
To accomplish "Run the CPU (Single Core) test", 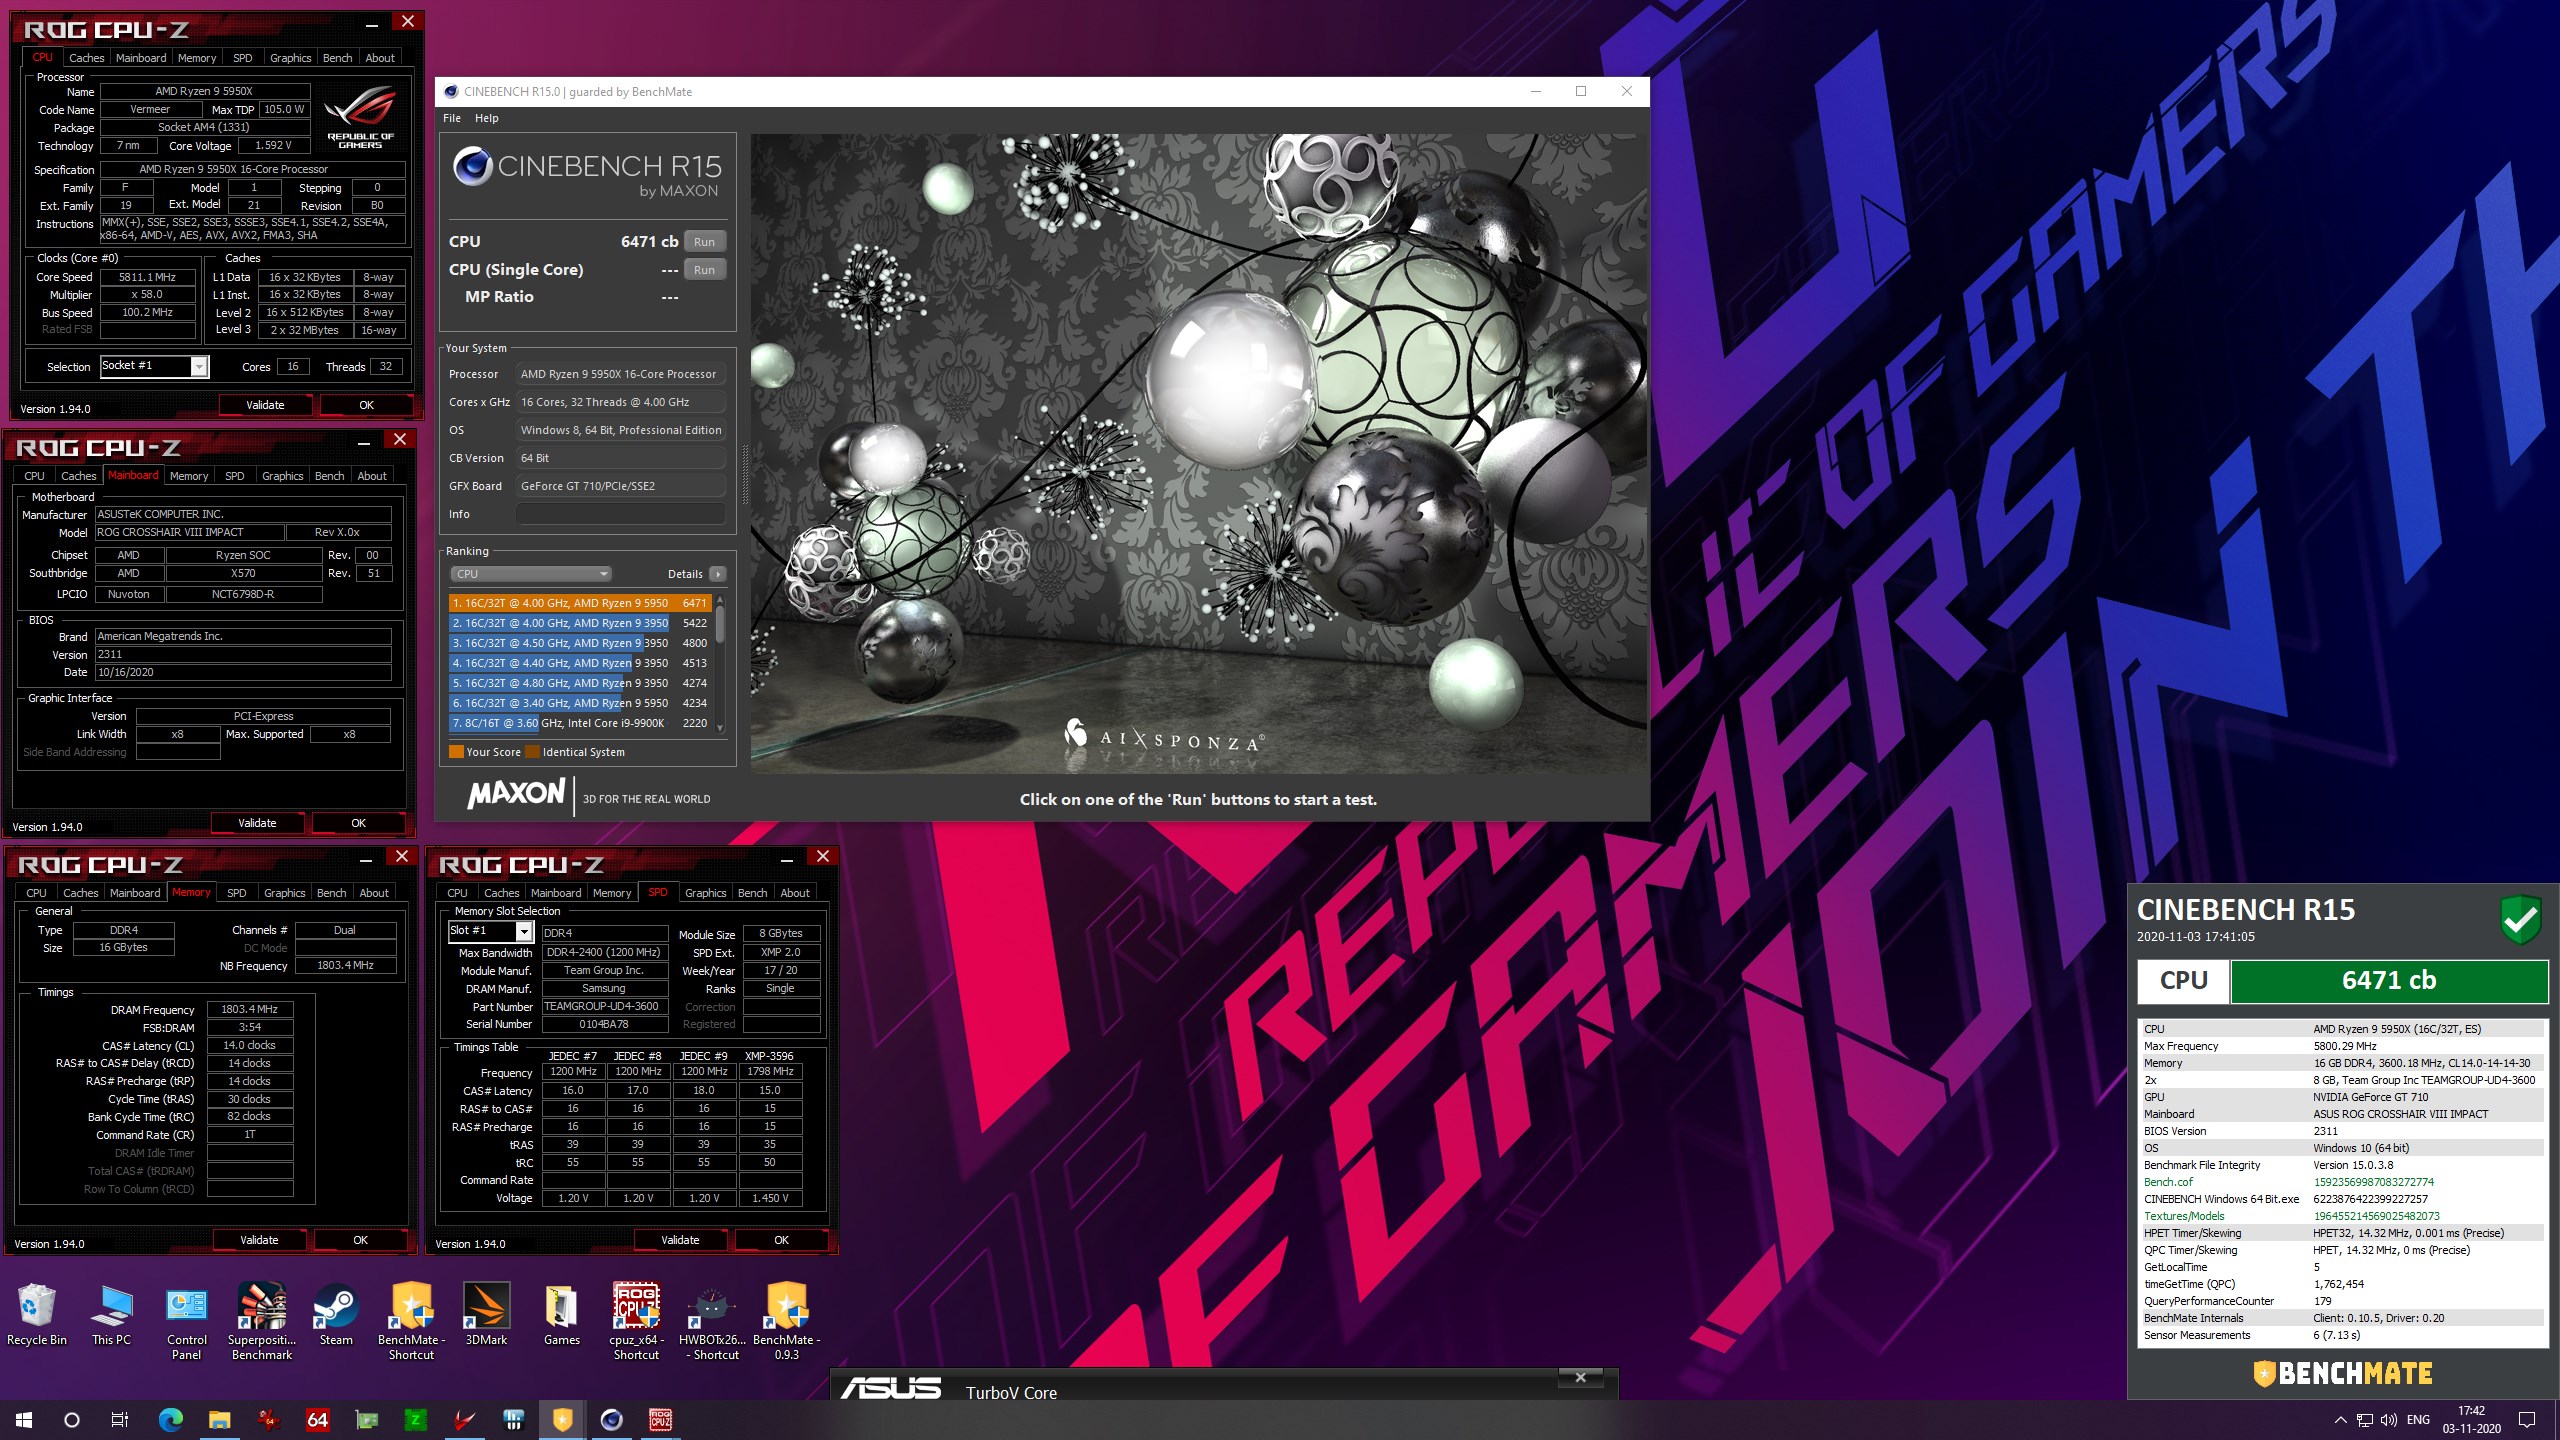I will [704, 270].
